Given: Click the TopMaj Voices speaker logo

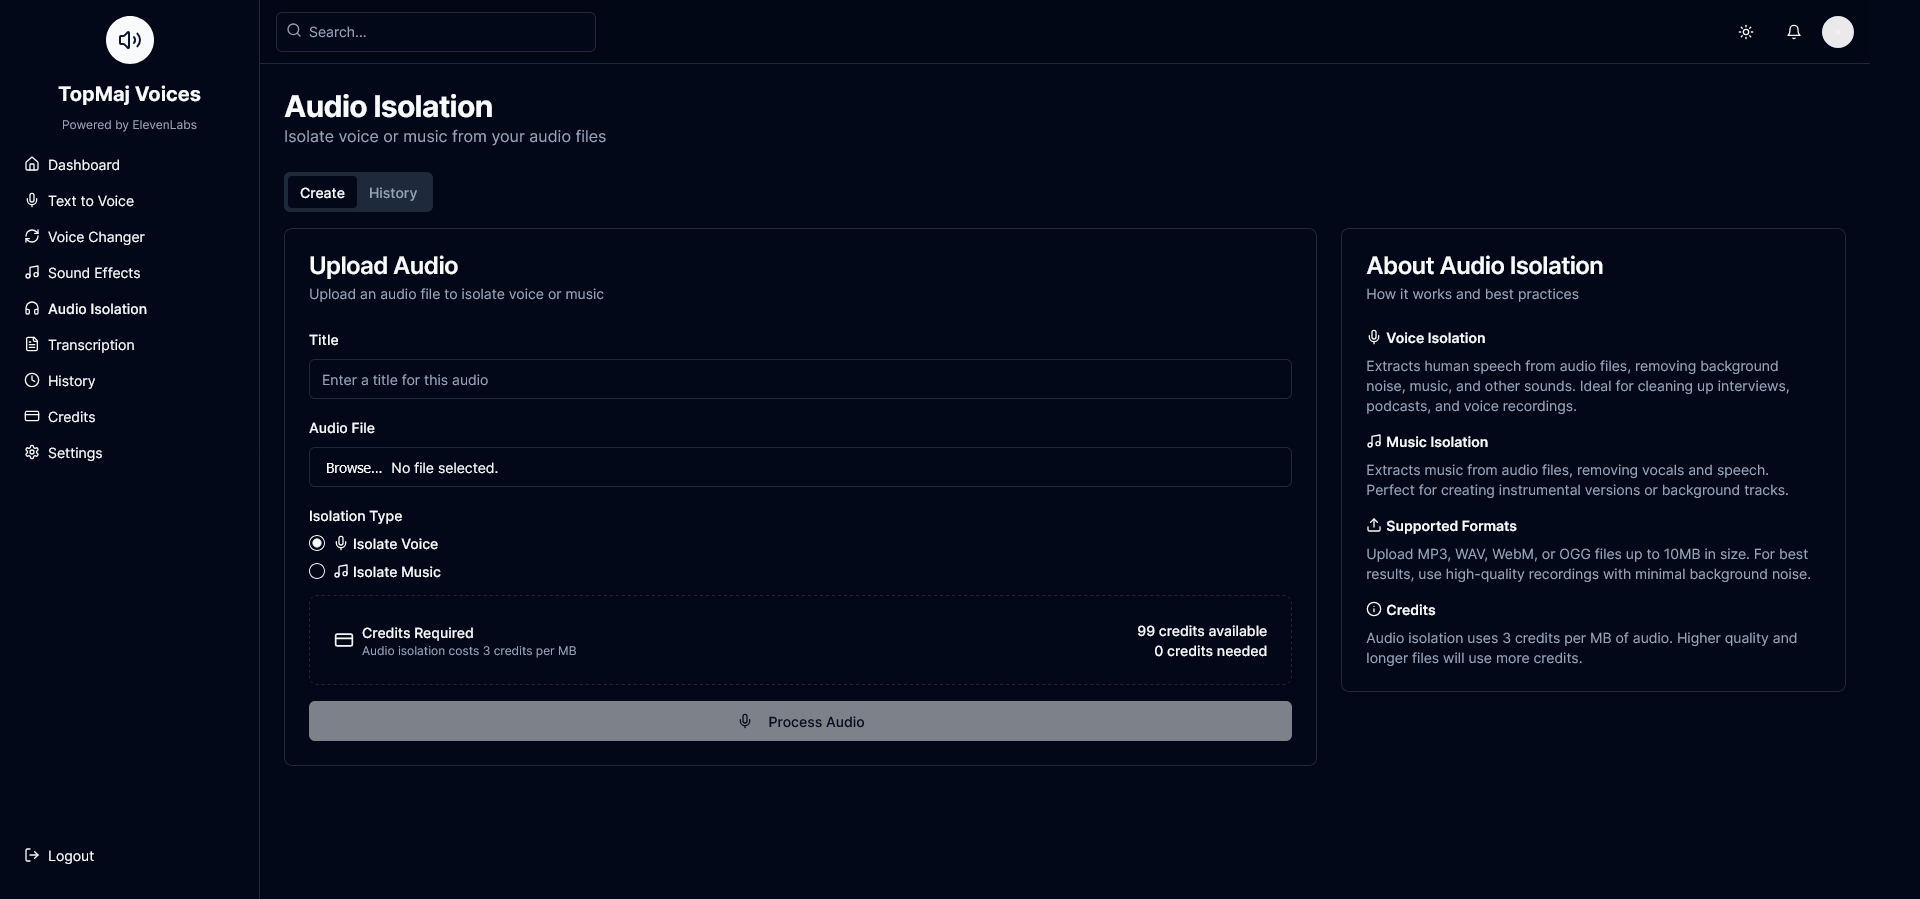Looking at the screenshot, I should (x=130, y=40).
